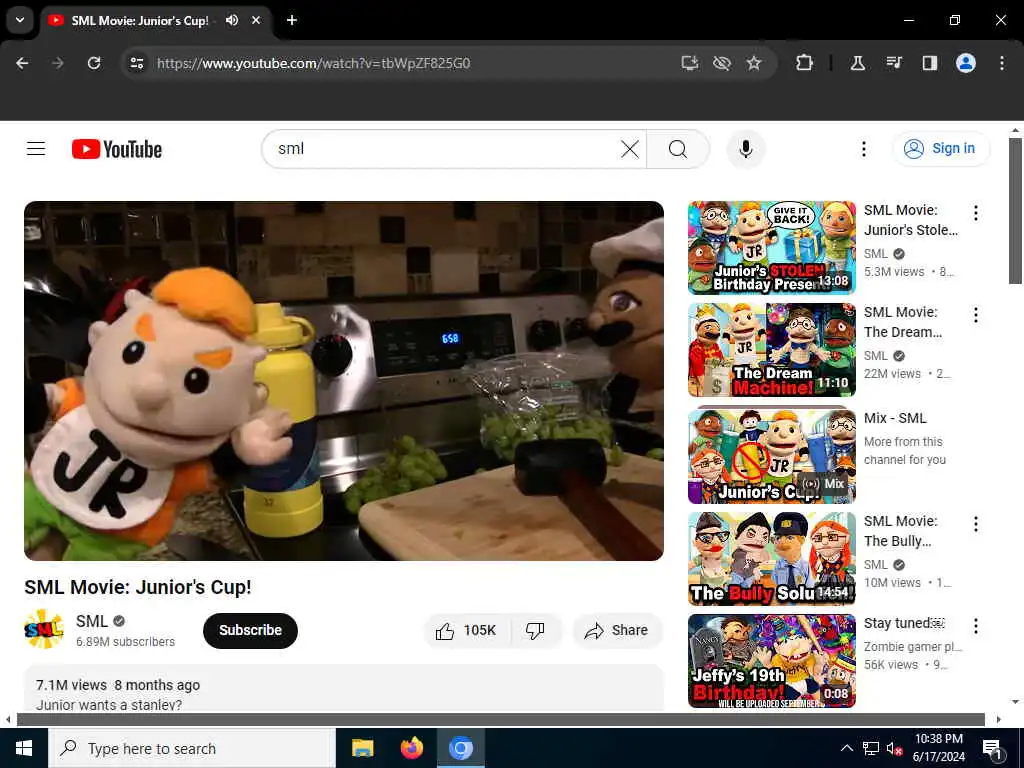Viewport: 1024px width, 768px height.
Task: Start voice search with microphone
Action: pyautogui.click(x=745, y=149)
